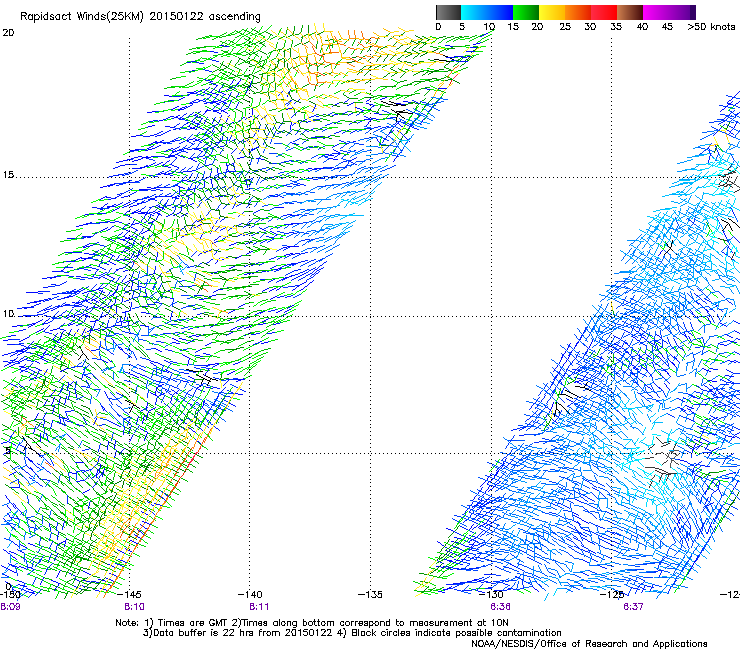Screen dimensions: 740x650
Task: Click the '-145' longitude axis label
Action: point(129,594)
